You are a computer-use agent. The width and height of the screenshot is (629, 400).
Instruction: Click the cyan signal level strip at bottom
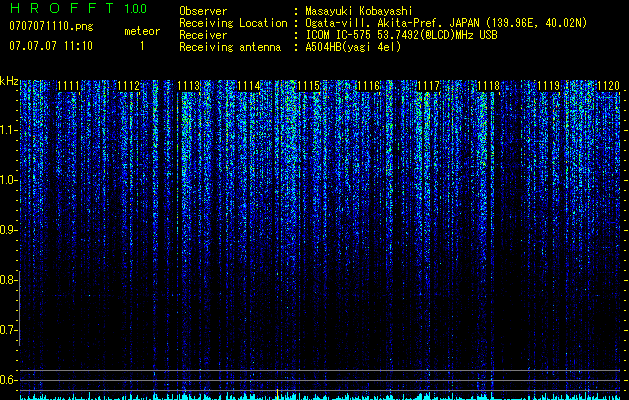pos(320,397)
